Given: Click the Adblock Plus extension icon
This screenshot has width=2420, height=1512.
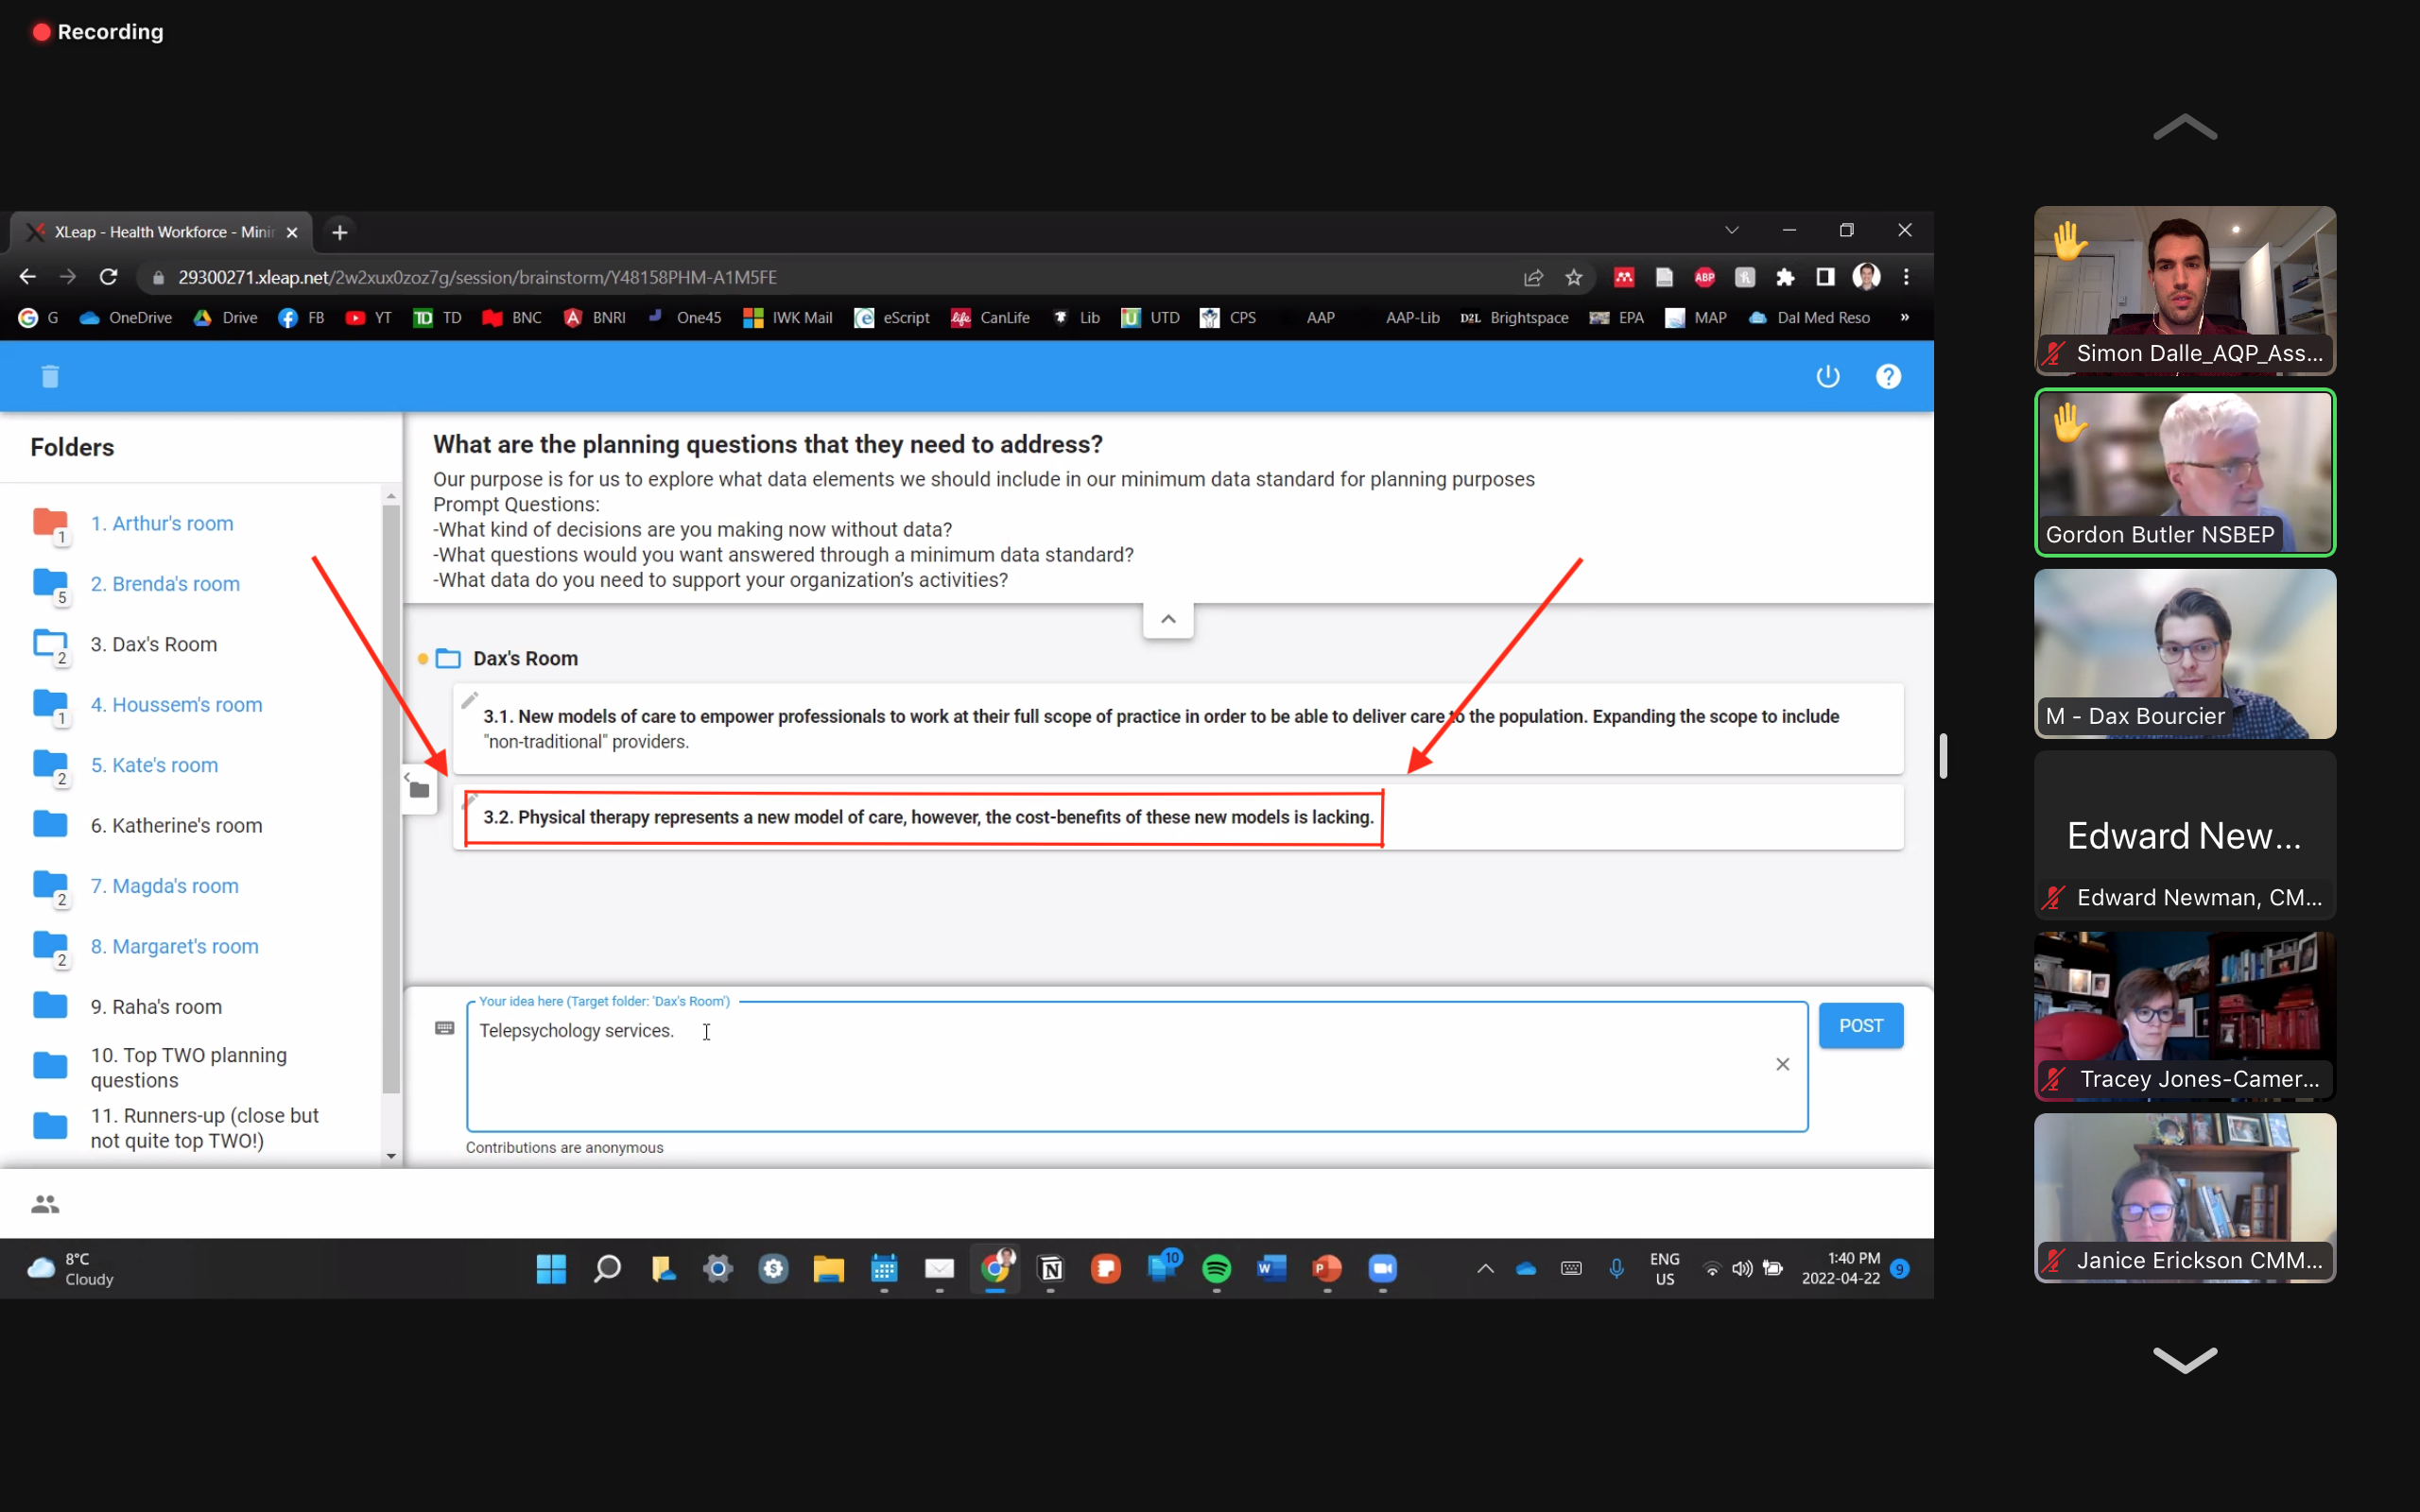Looking at the screenshot, I should [x=1704, y=277].
